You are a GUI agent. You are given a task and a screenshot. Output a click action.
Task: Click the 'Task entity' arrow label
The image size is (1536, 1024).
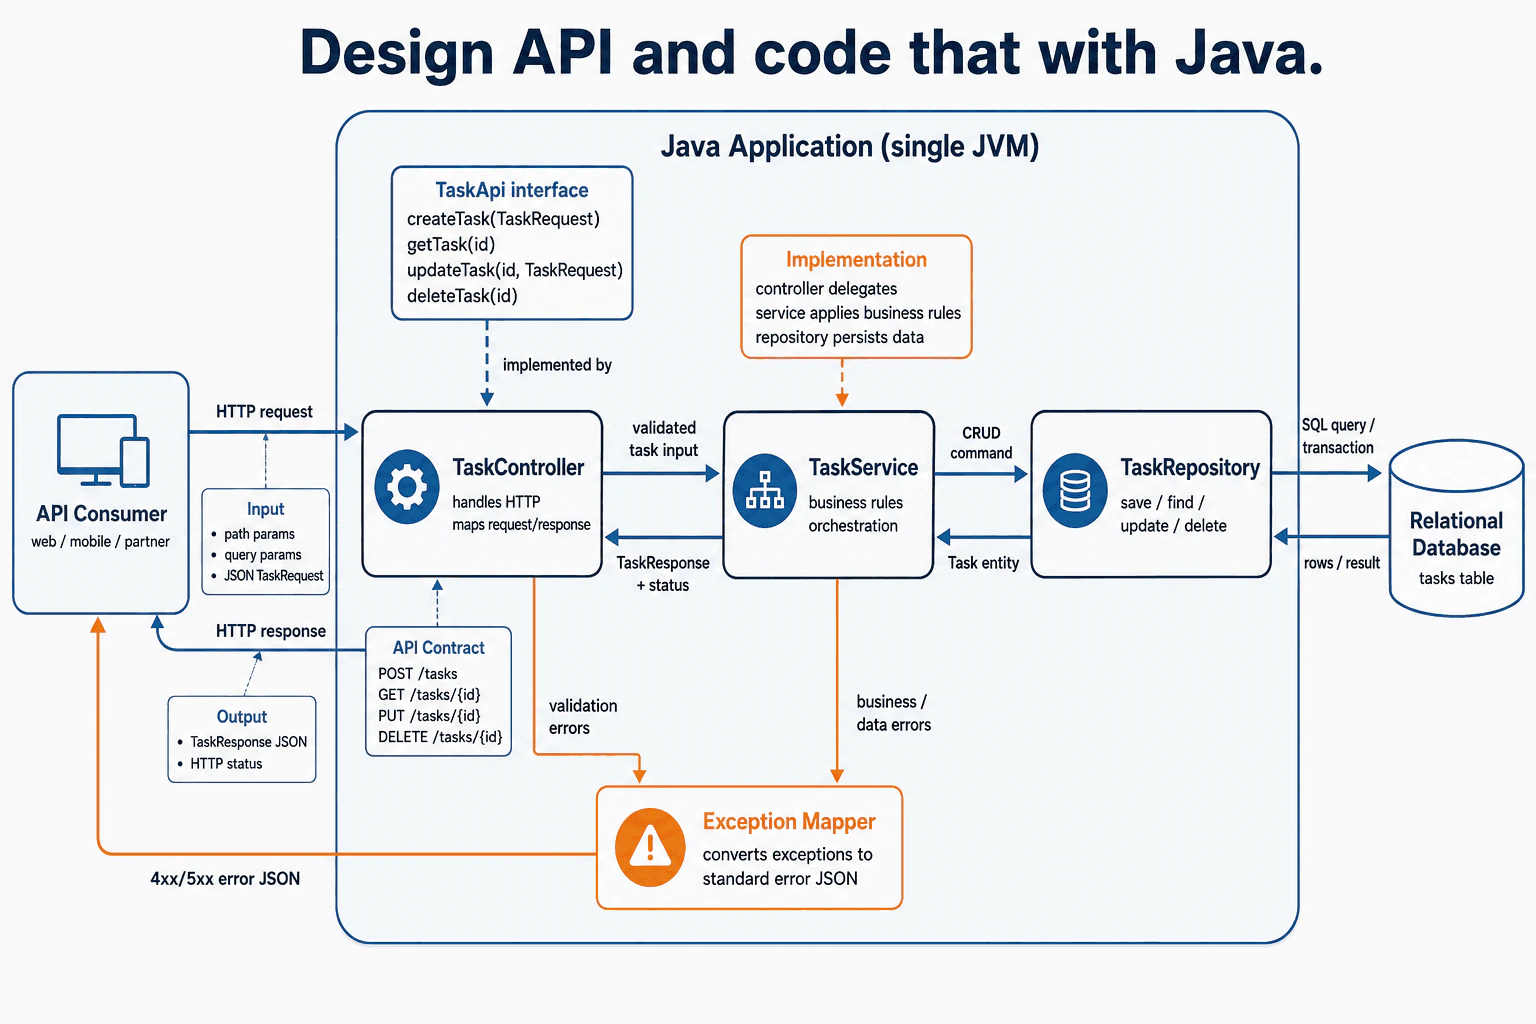pos(983,563)
